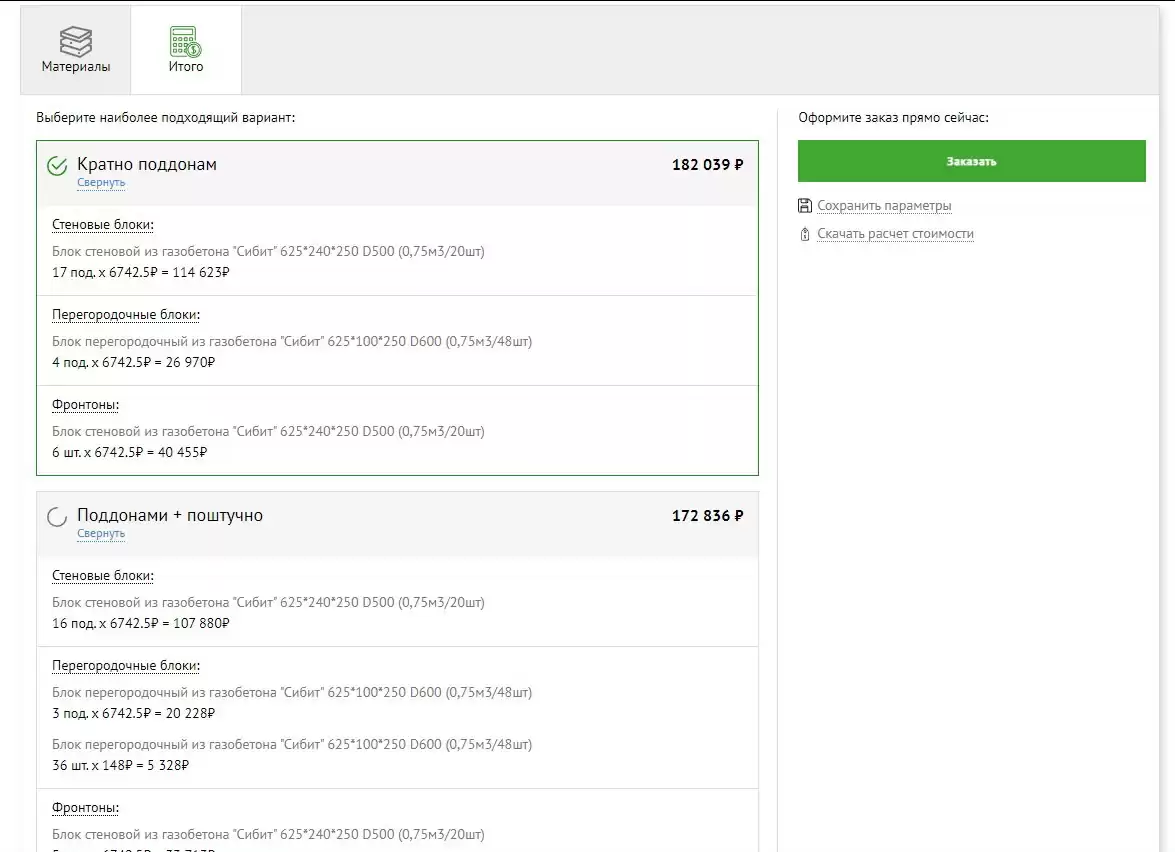Collapse the Поддонами + поштучно section via Свернуть
Screen dimensions: 1175x852
point(101,534)
